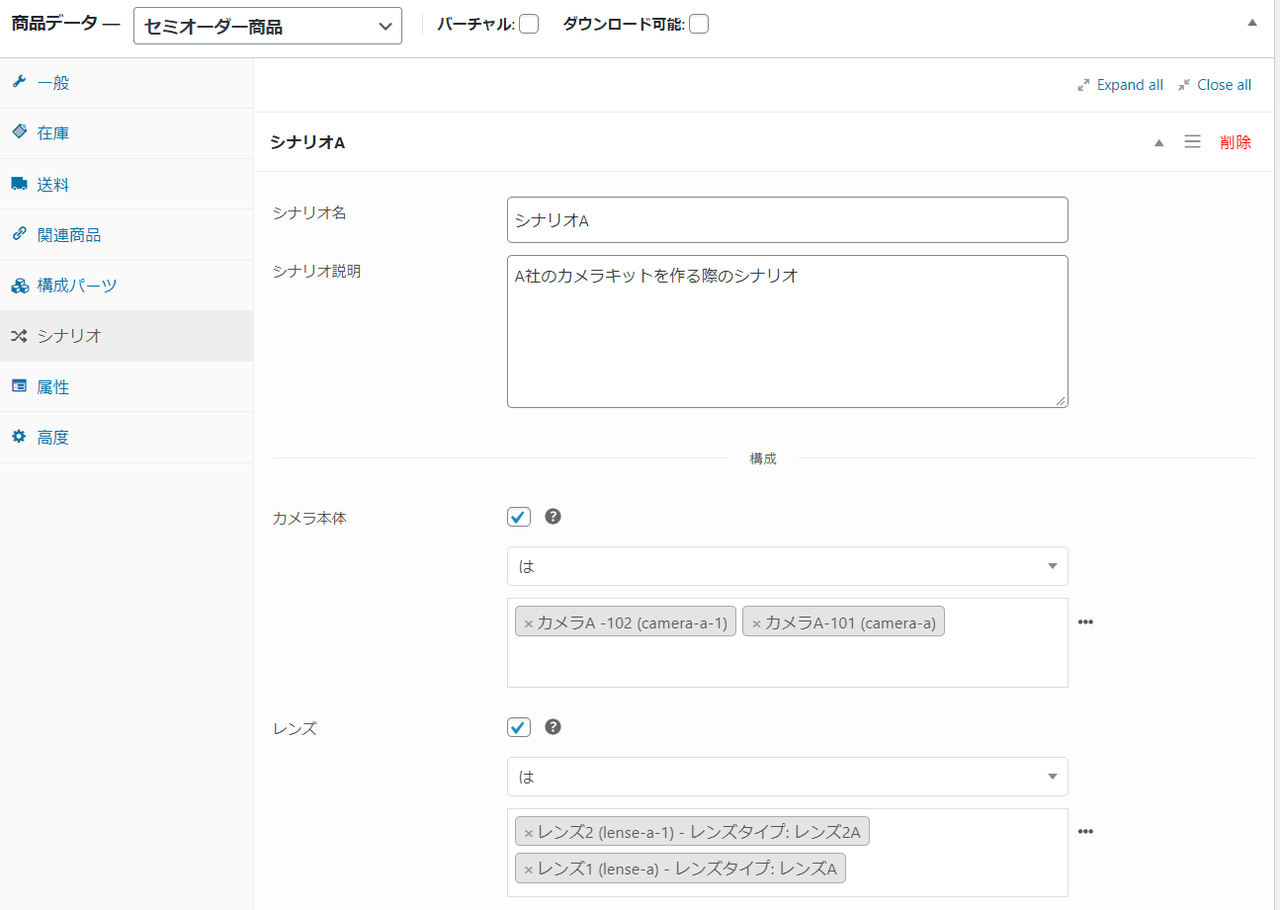Click the three-dots icon beside レンズ selection box
This screenshot has width=1280, height=910.
[x=1085, y=832]
